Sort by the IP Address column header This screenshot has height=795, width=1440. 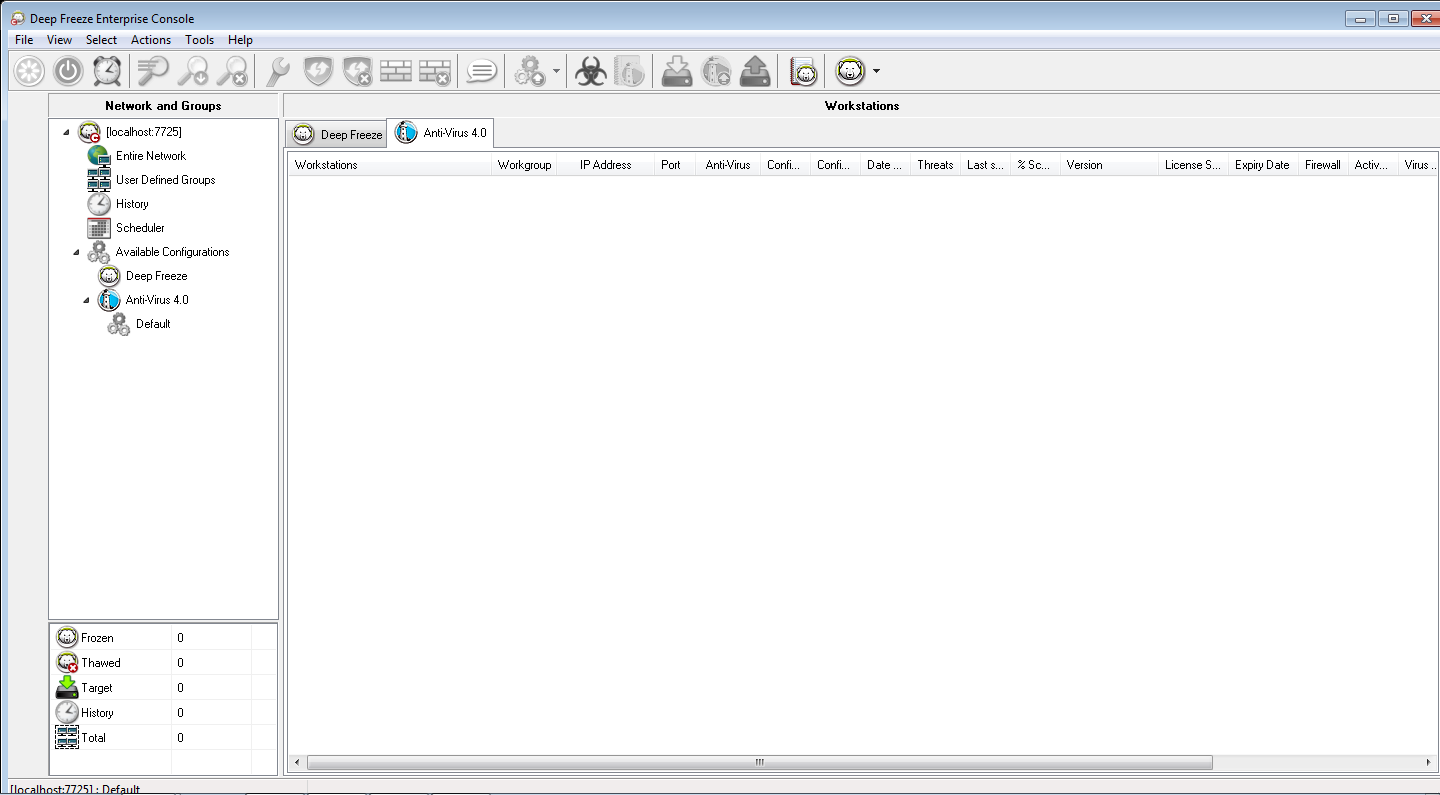click(605, 165)
